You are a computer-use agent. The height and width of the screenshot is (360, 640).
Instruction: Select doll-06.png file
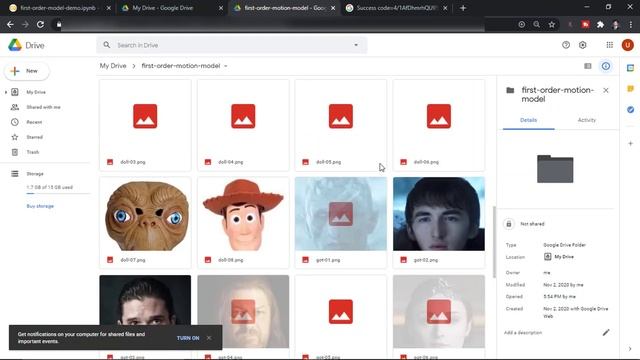click(x=439, y=125)
